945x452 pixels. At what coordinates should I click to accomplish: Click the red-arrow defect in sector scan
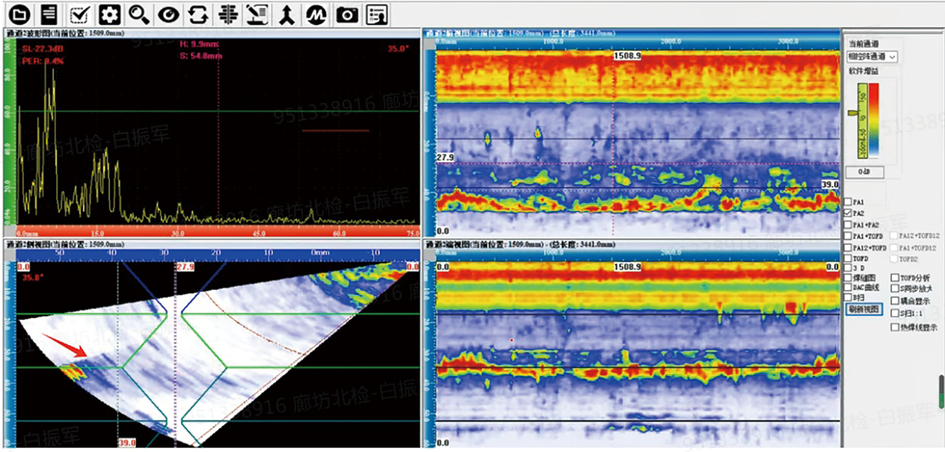coord(72,372)
